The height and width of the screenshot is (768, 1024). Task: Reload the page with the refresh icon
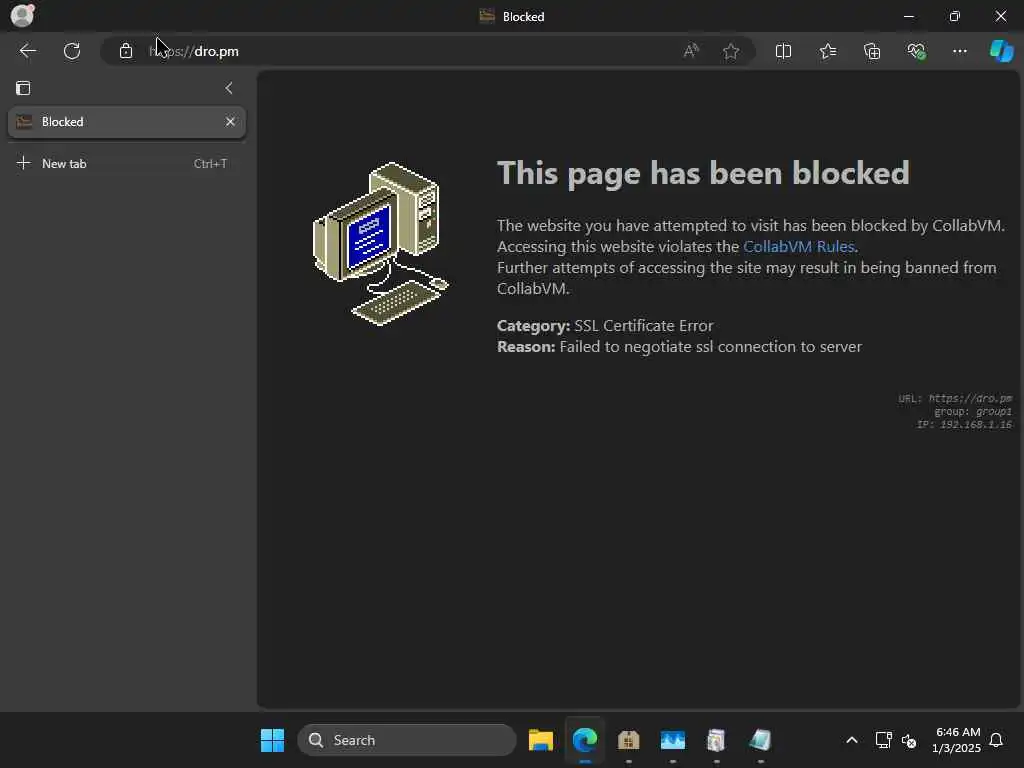[x=72, y=51]
